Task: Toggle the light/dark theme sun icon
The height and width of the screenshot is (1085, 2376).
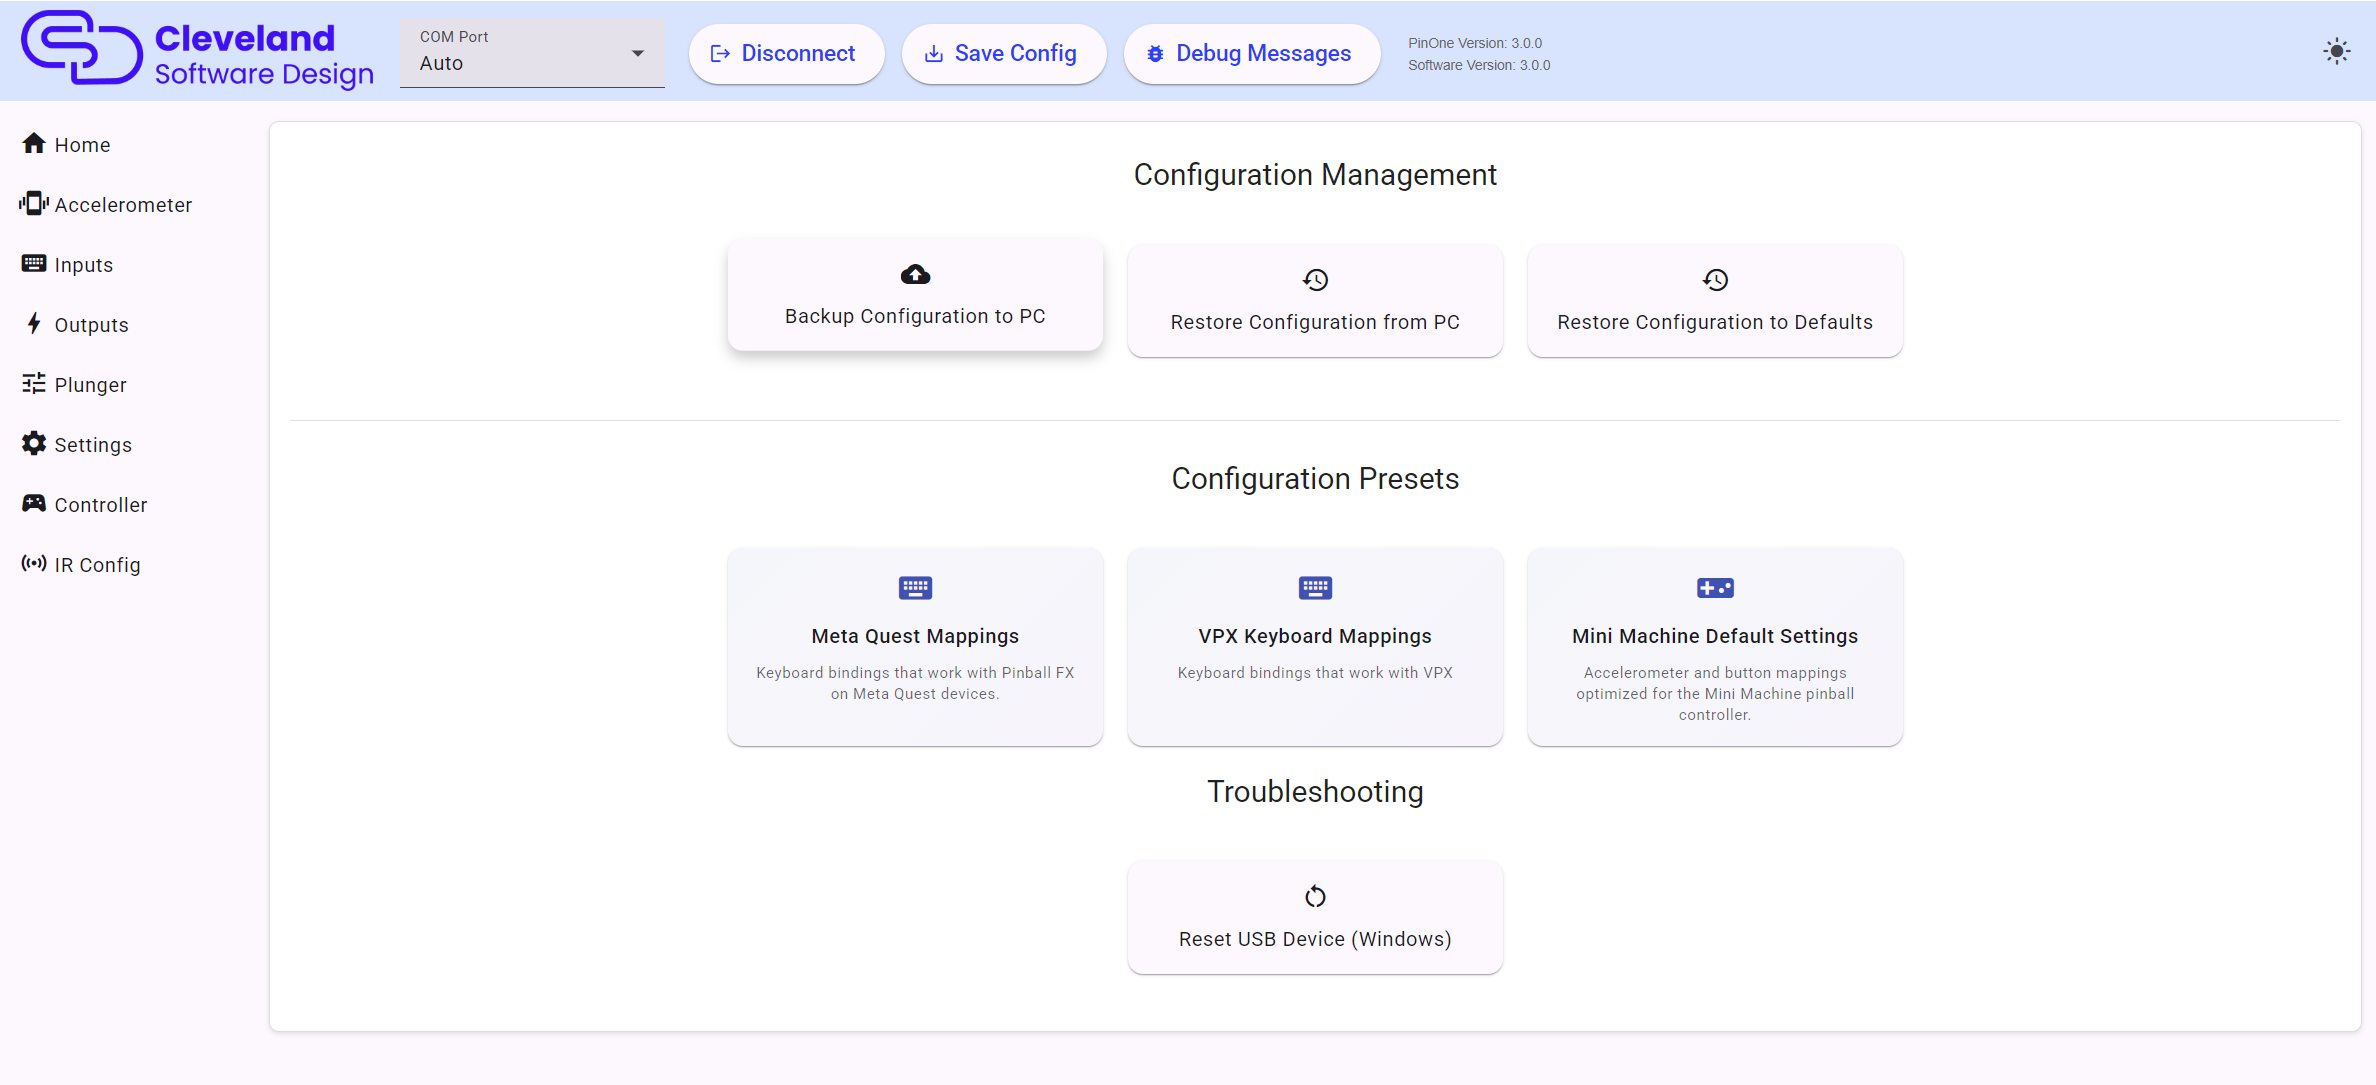Action: click(x=2336, y=51)
